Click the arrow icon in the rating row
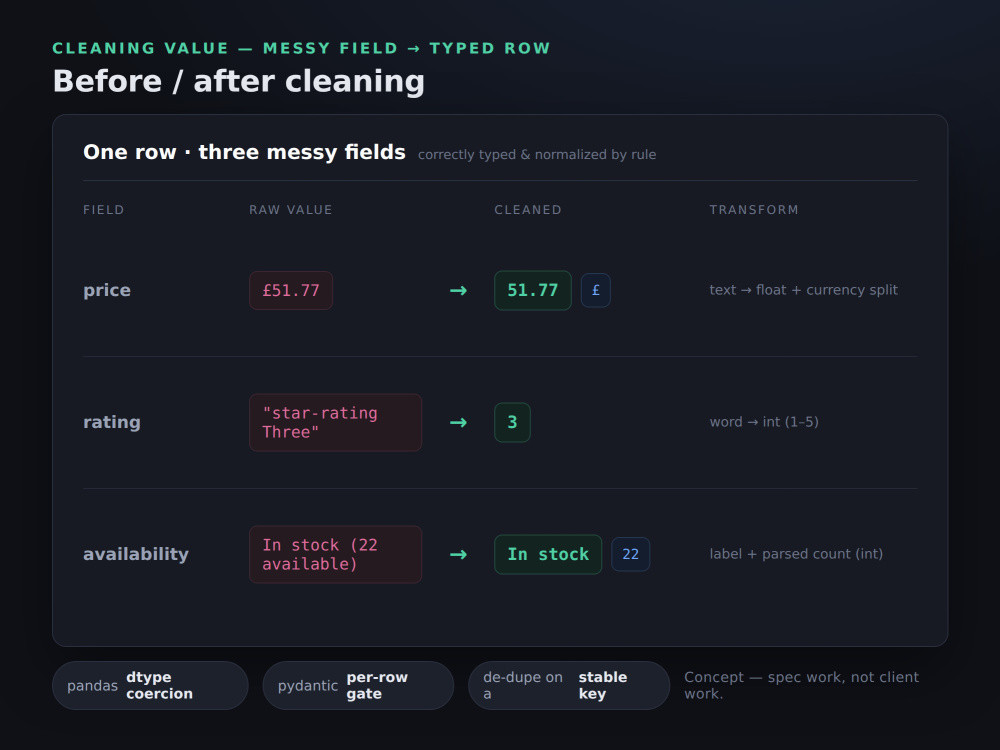Viewport: 1000px width, 750px height. [x=458, y=423]
